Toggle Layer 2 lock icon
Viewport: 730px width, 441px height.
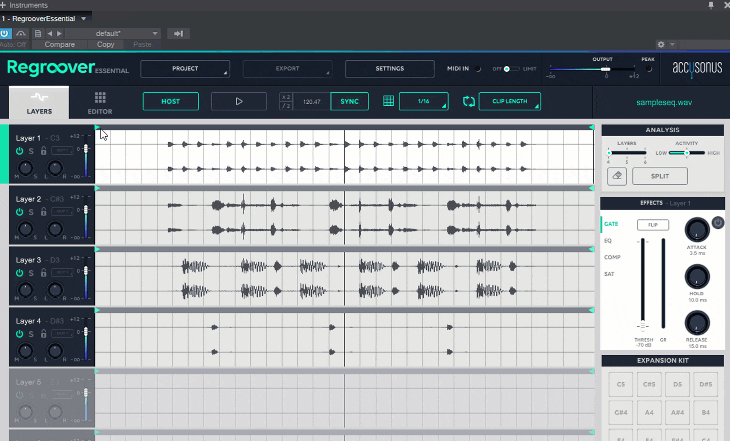(x=43, y=212)
